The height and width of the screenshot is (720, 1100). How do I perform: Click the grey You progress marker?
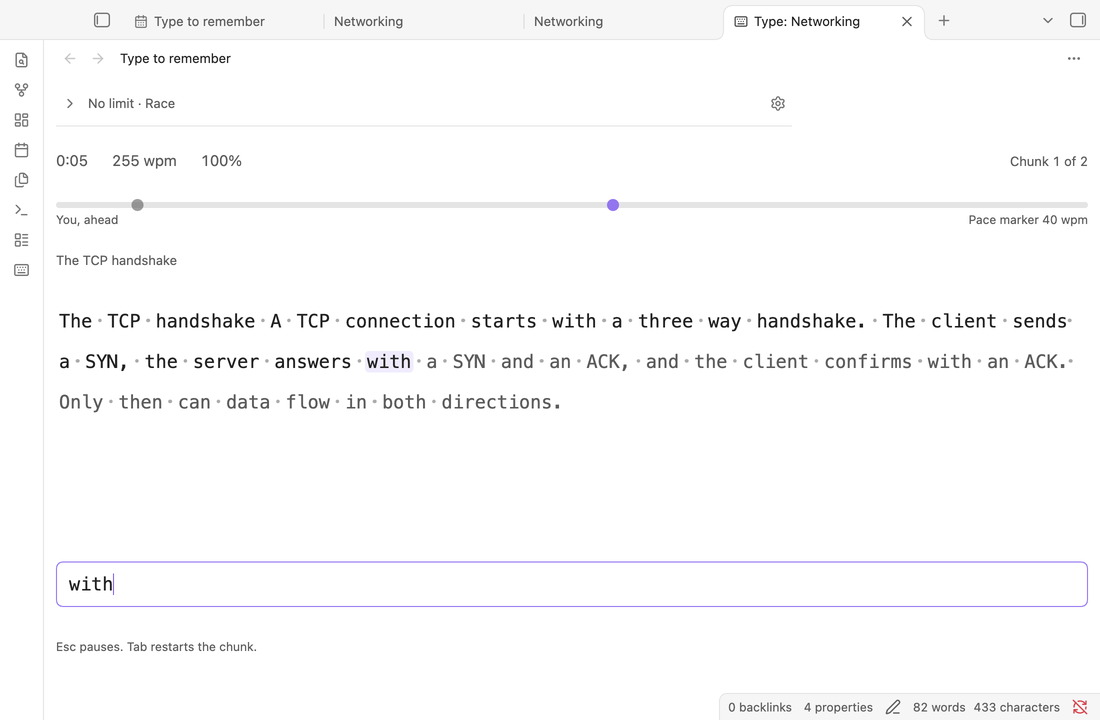pos(138,205)
